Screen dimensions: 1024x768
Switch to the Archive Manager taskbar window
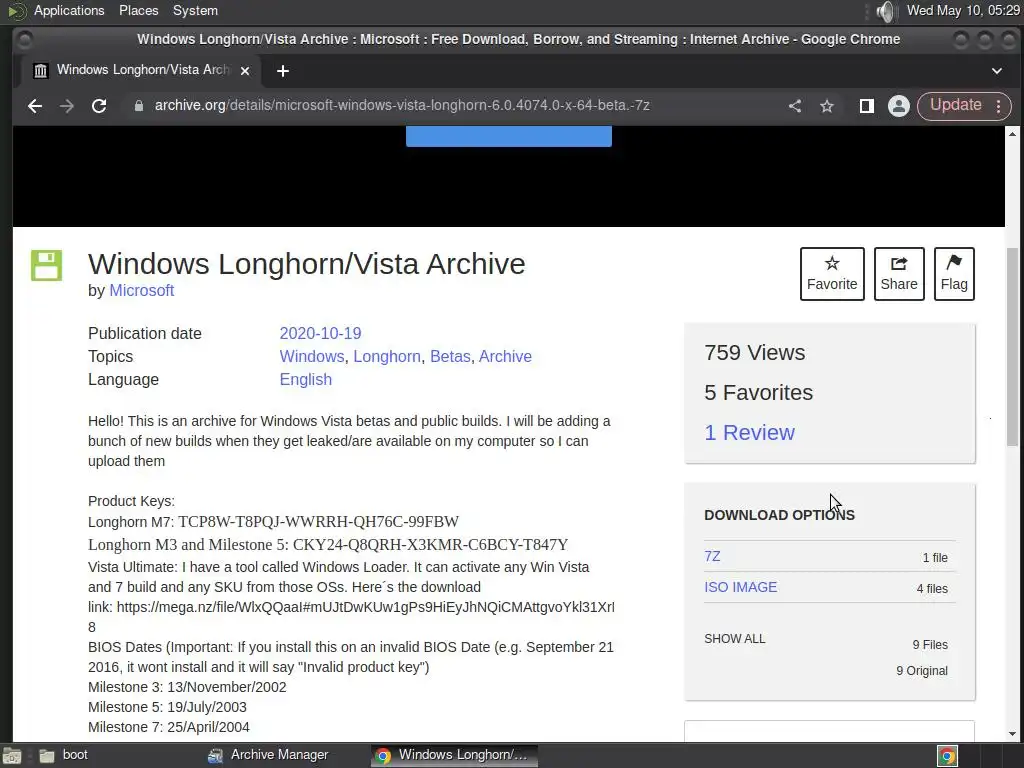[268, 755]
